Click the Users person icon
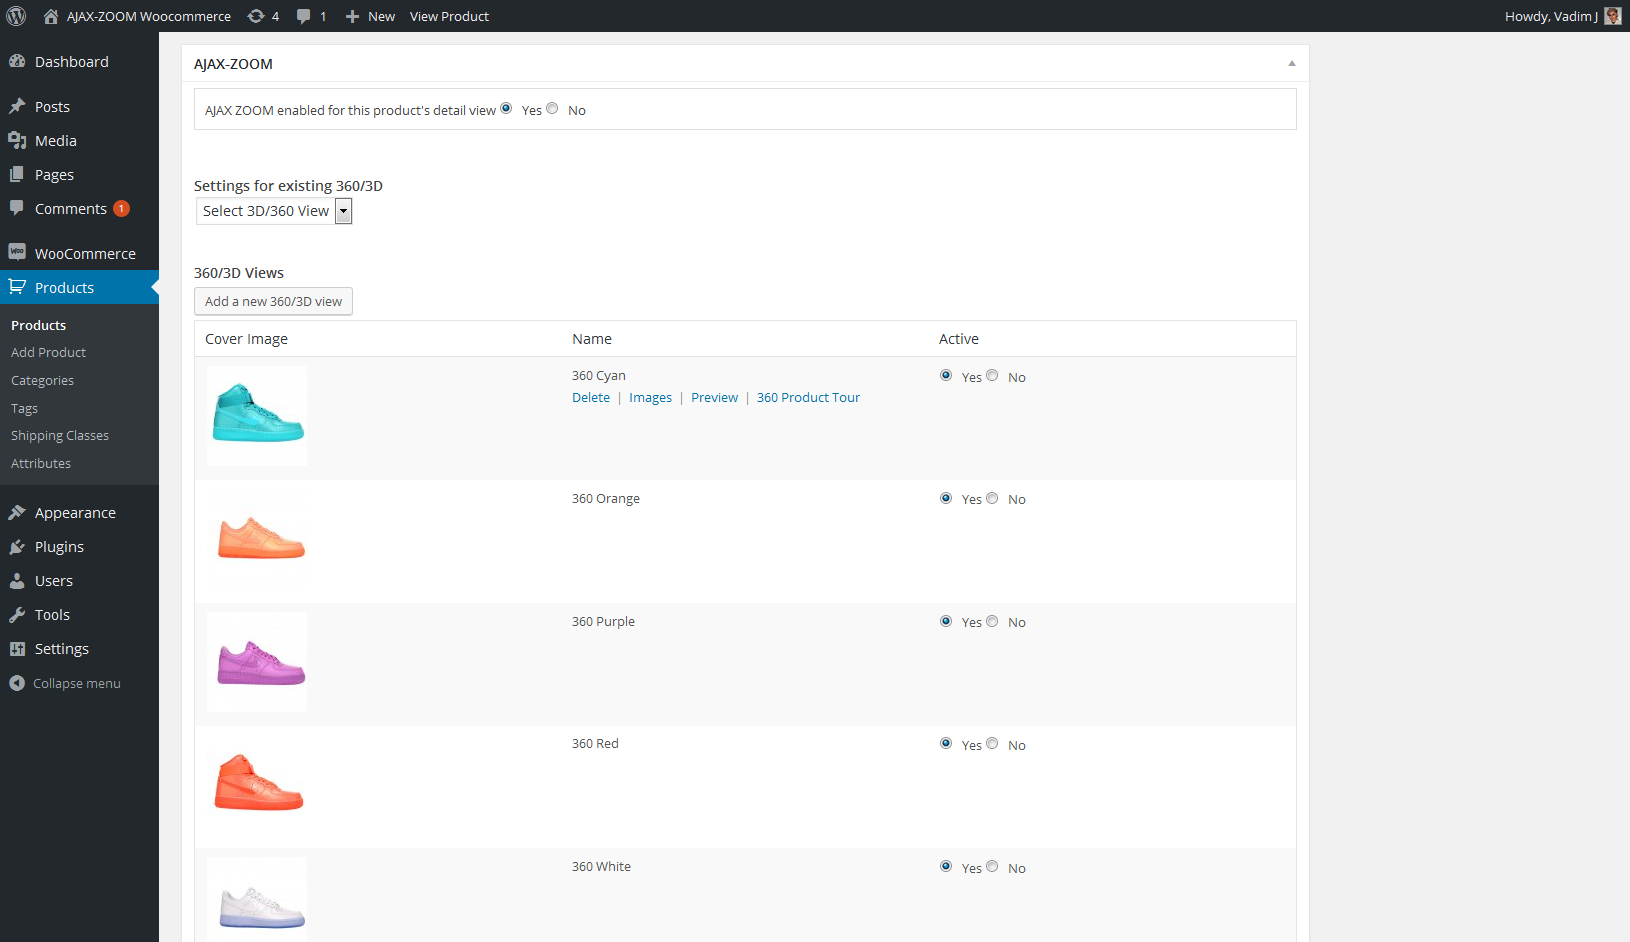This screenshot has width=1630, height=942. 17,580
